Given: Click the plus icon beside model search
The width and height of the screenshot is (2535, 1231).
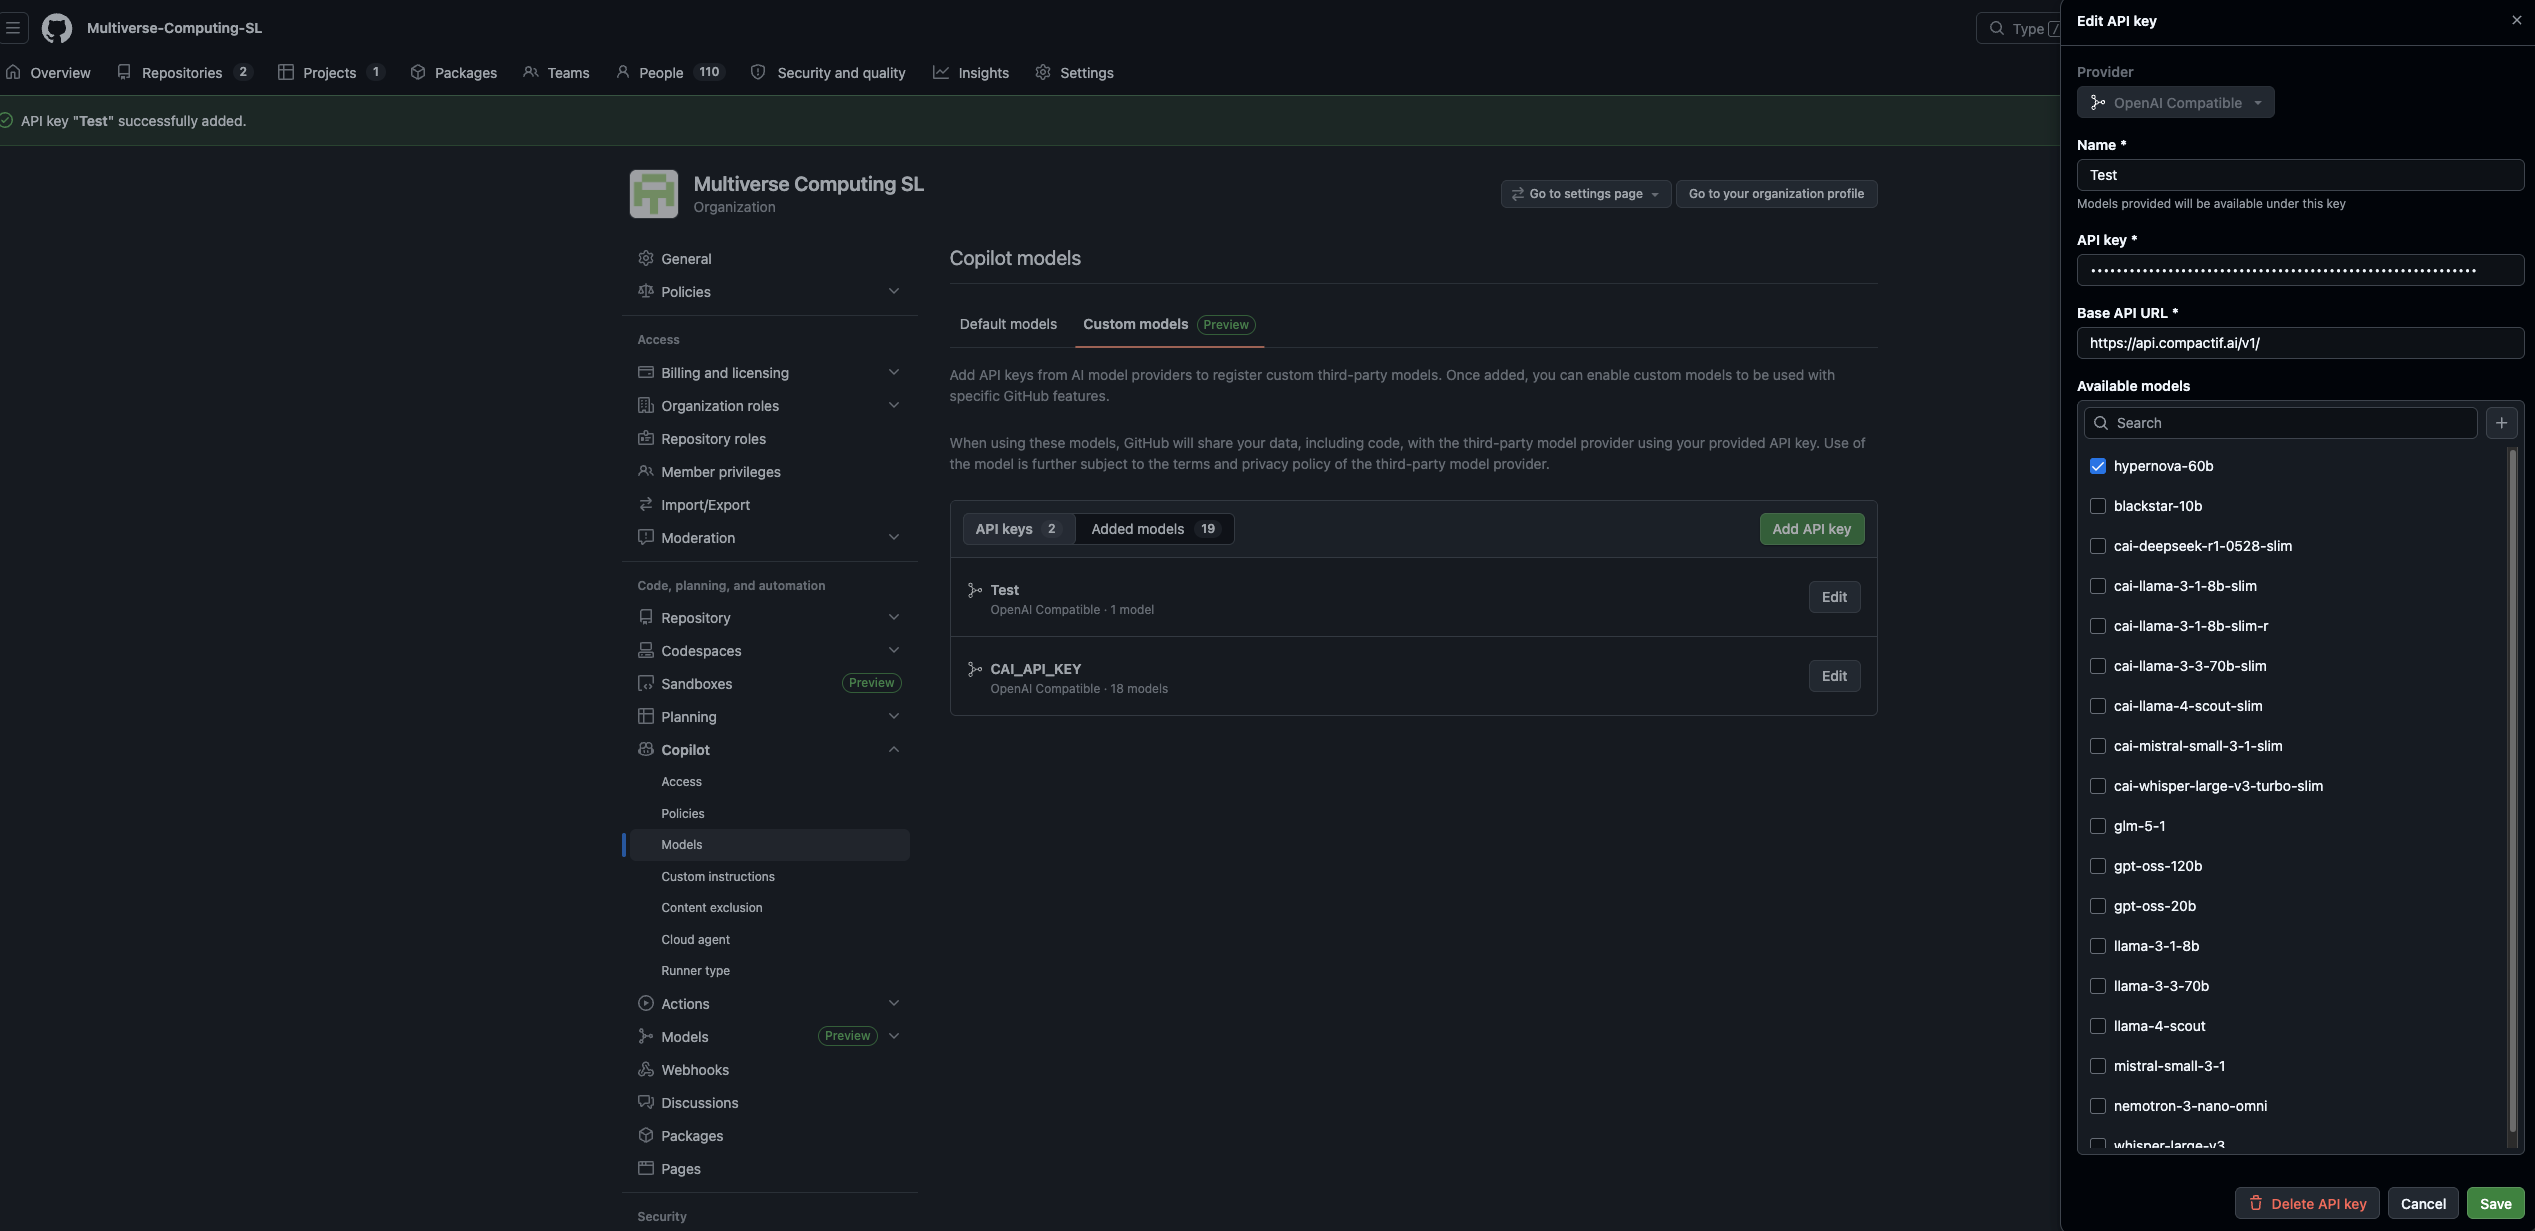Looking at the screenshot, I should tap(2501, 423).
